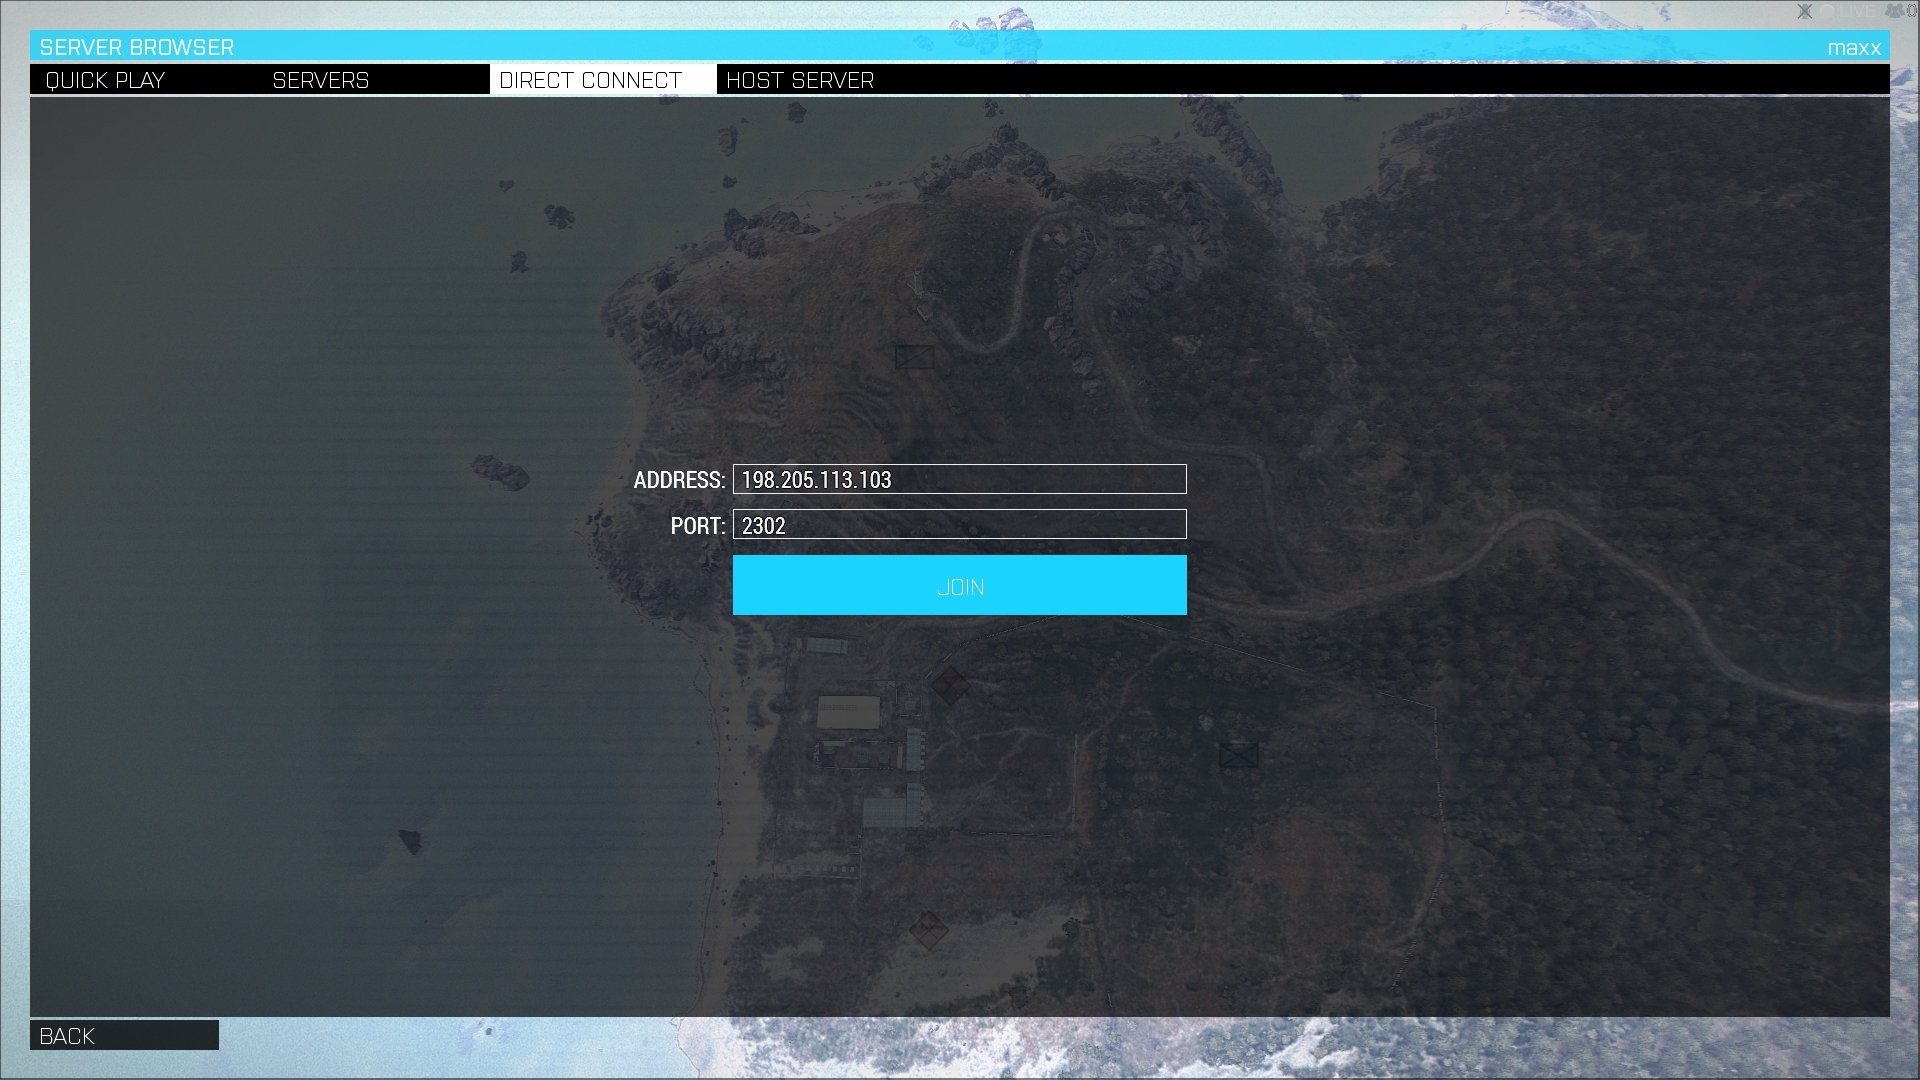Click the red diamond marker near the southern beach
This screenshot has height=1080, width=1920.
[928, 930]
